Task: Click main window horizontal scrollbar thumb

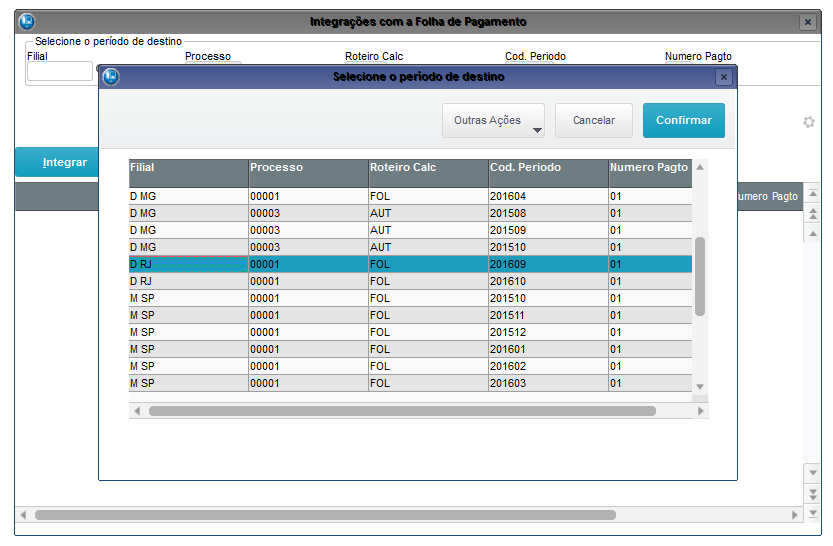Action: 325,515
